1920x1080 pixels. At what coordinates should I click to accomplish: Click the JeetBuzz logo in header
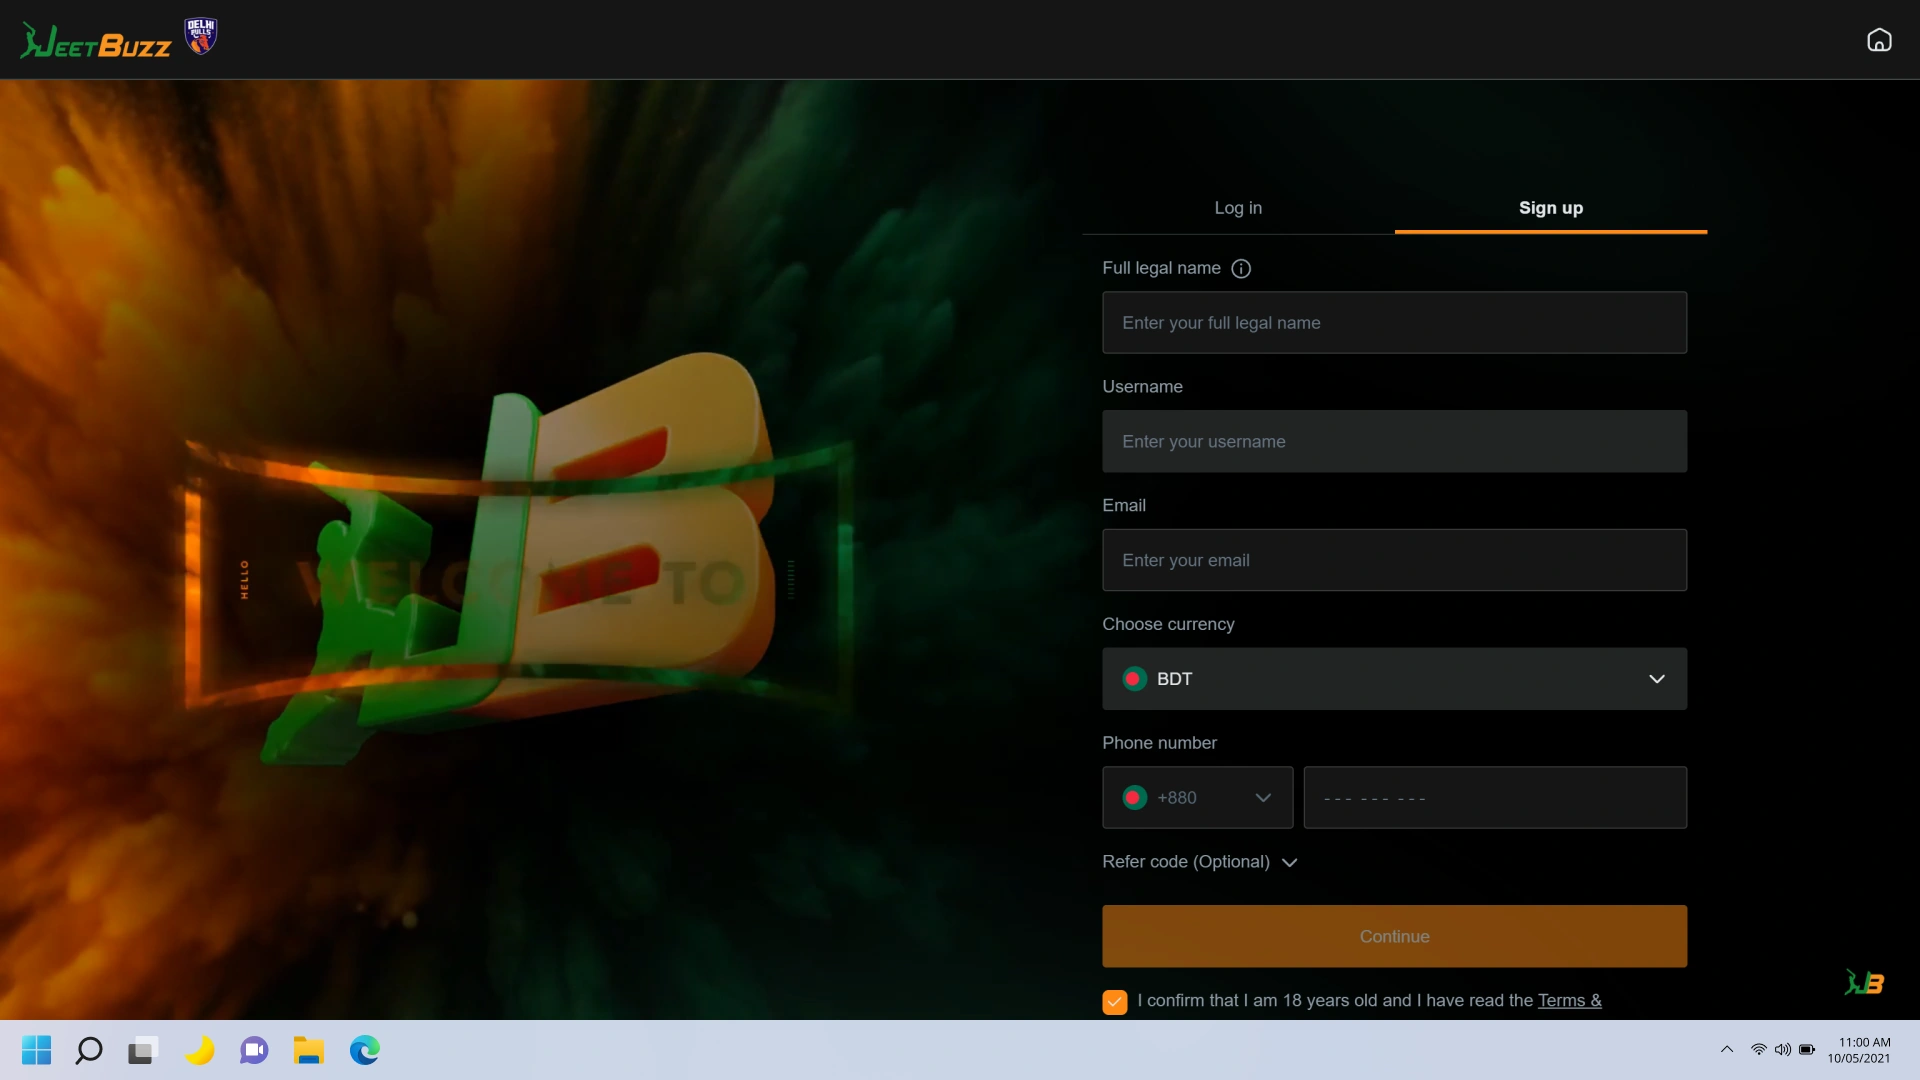(x=96, y=41)
